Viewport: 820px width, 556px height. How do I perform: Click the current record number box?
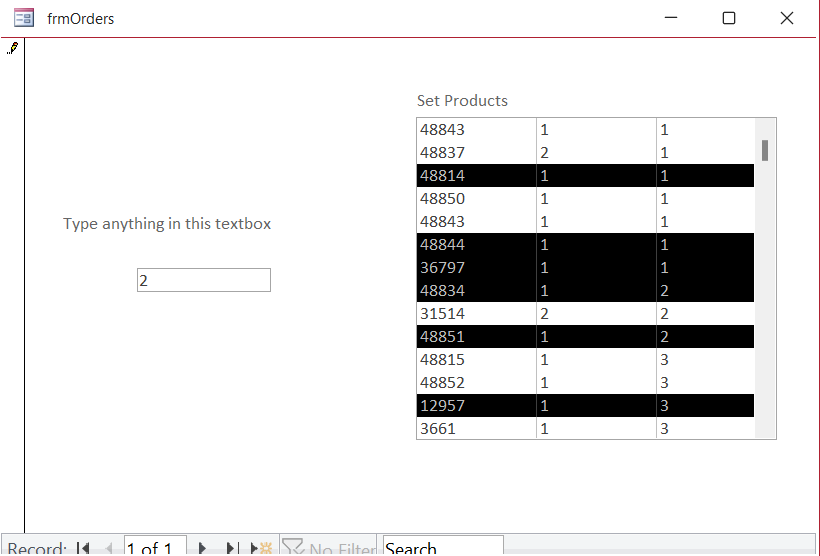[x=155, y=546]
